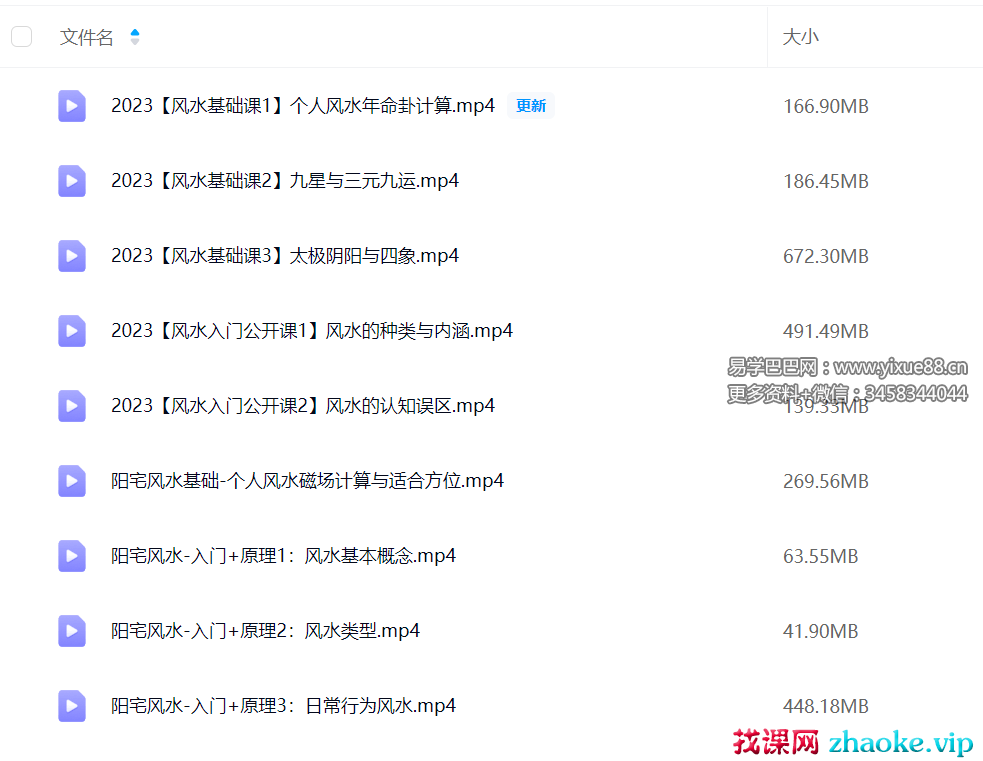Click video icon for 九星与三元九运.mp4

click(x=71, y=181)
